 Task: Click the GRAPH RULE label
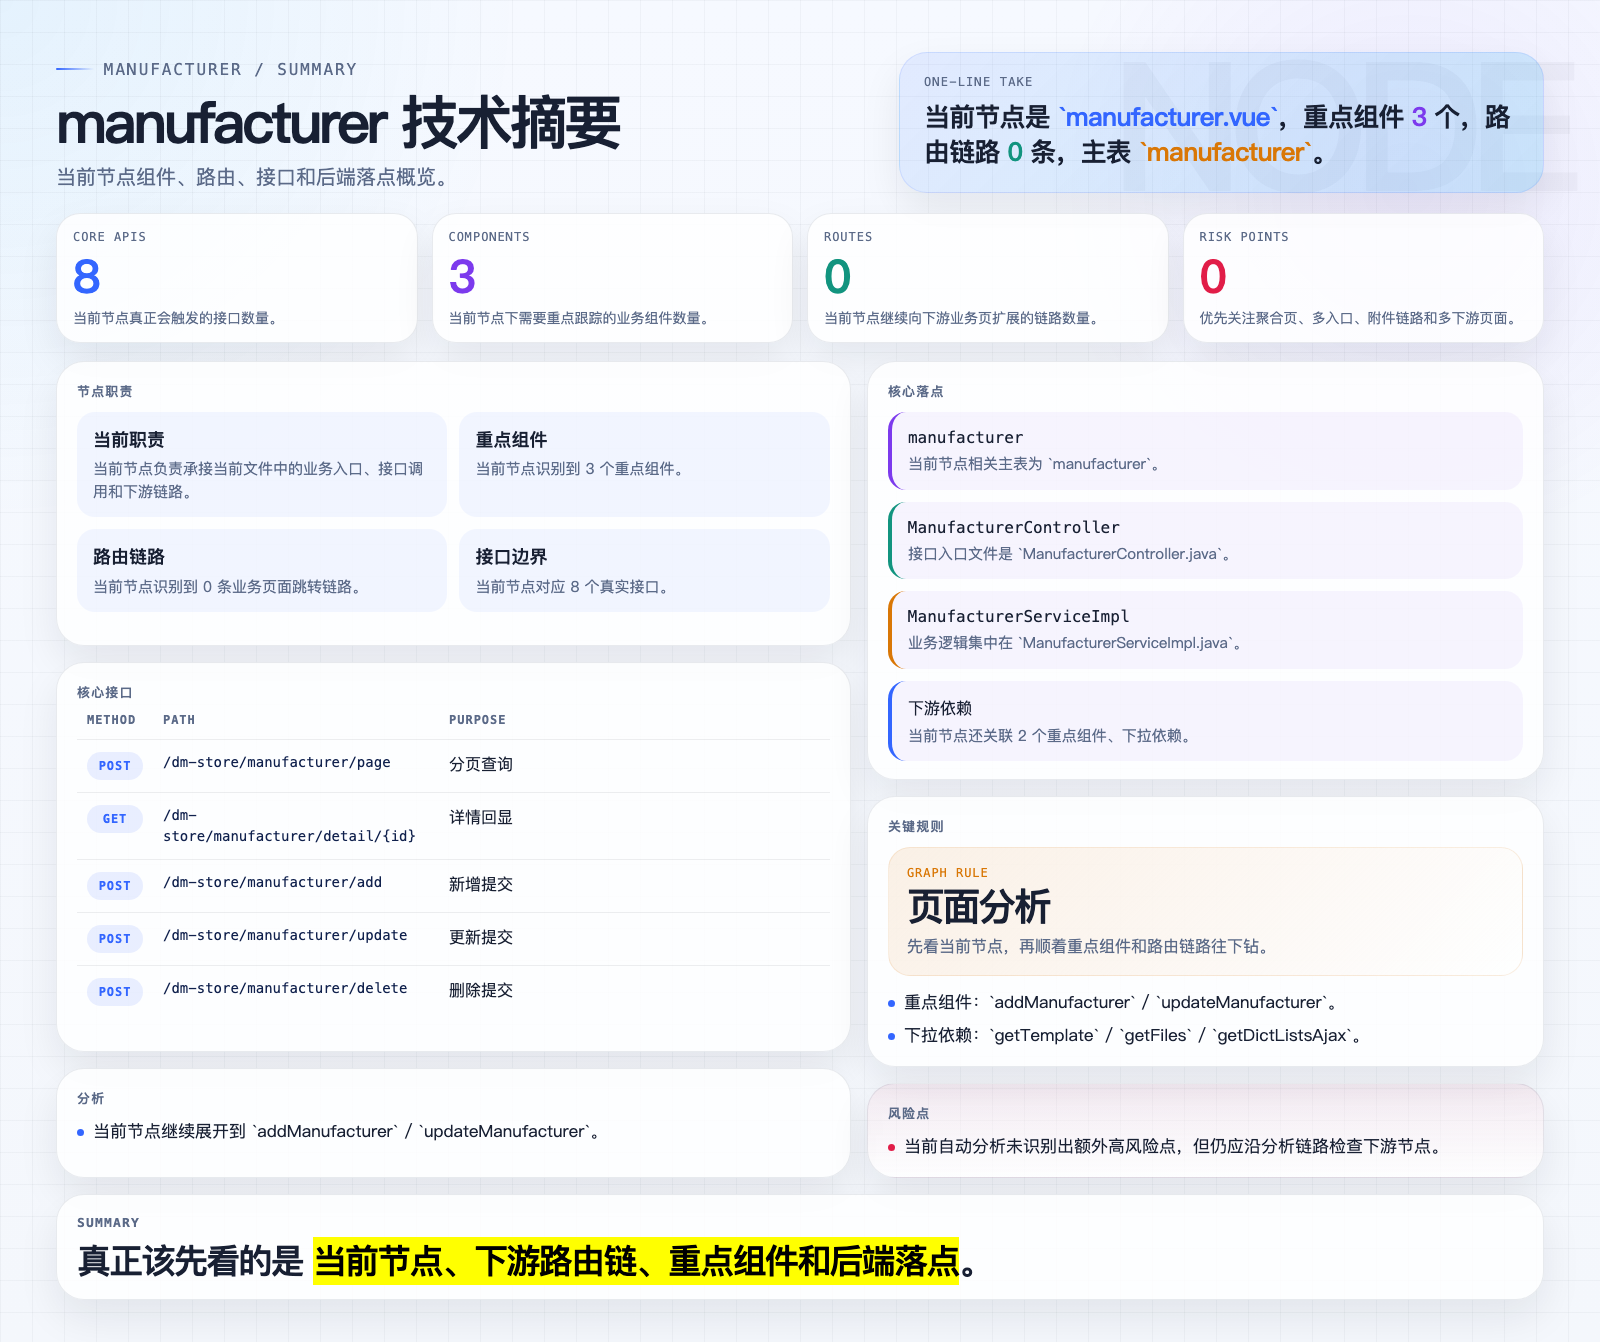(947, 873)
